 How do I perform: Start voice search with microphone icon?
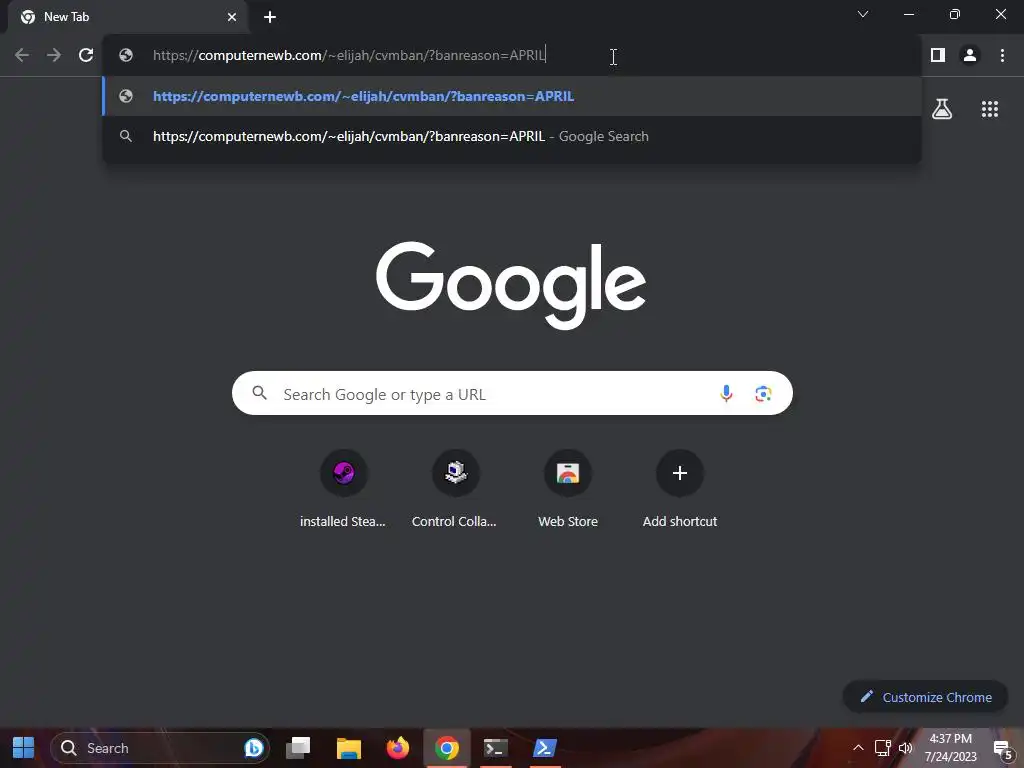pyautogui.click(x=726, y=394)
